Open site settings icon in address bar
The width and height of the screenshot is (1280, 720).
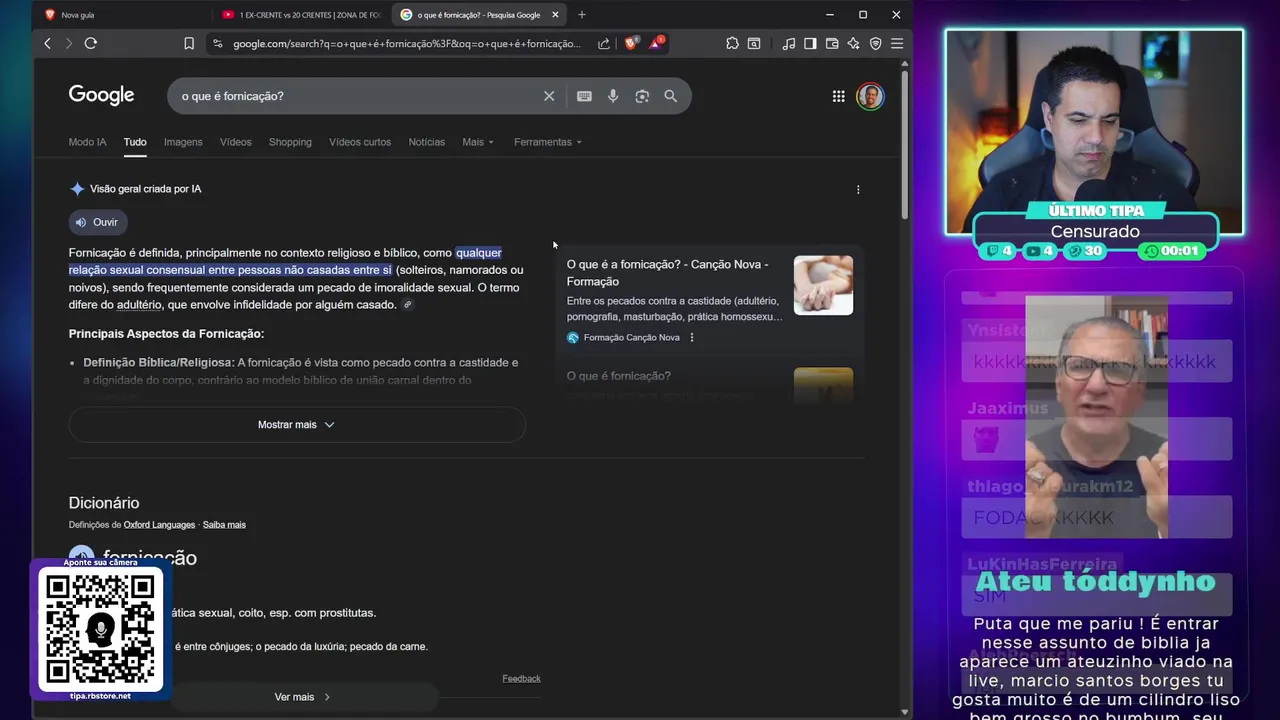click(218, 43)
